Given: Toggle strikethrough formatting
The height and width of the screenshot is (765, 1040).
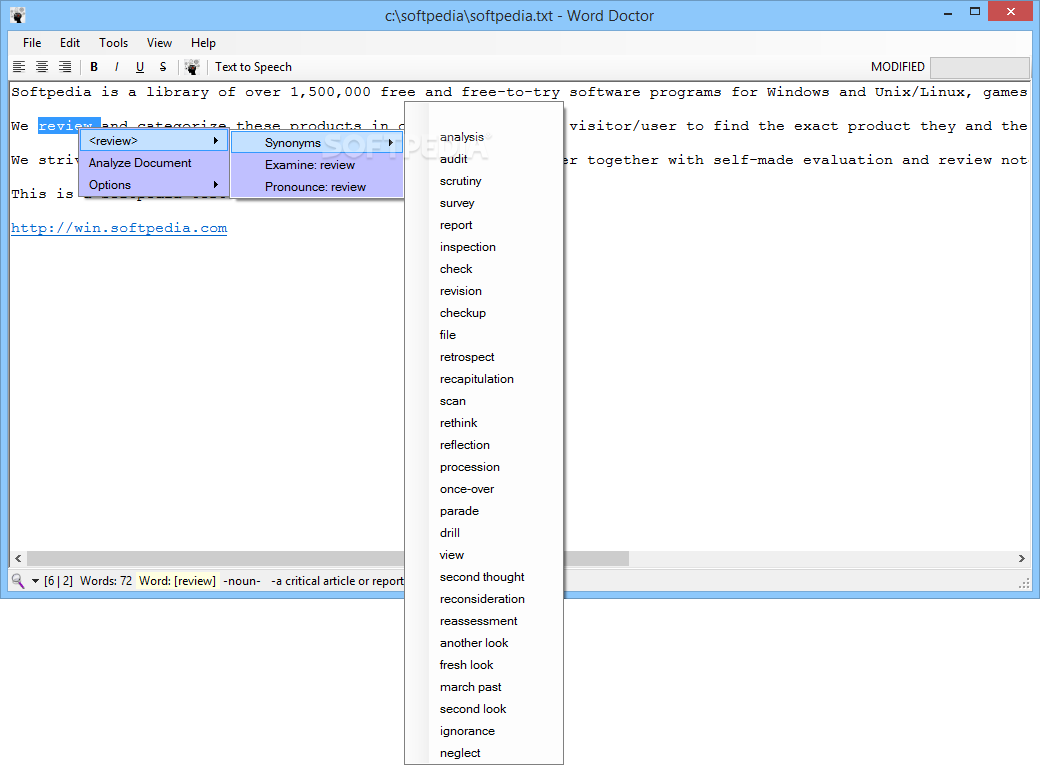Looking at the screenshot, I should pyautogui.click(x=162, y=66).
